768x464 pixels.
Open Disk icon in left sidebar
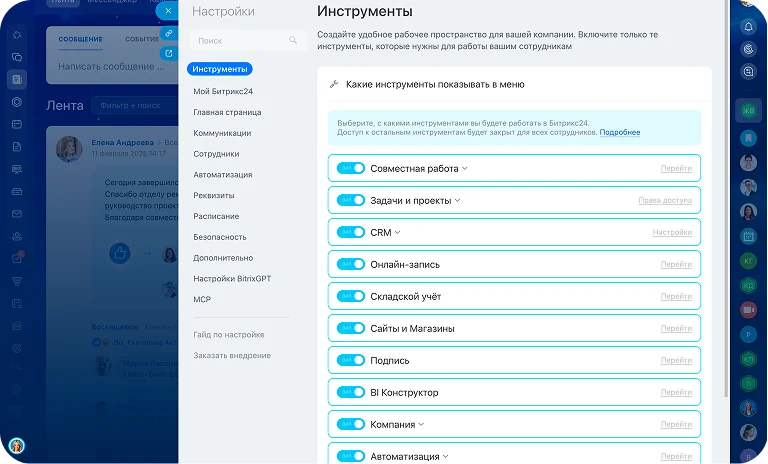(x=17, y=192)
